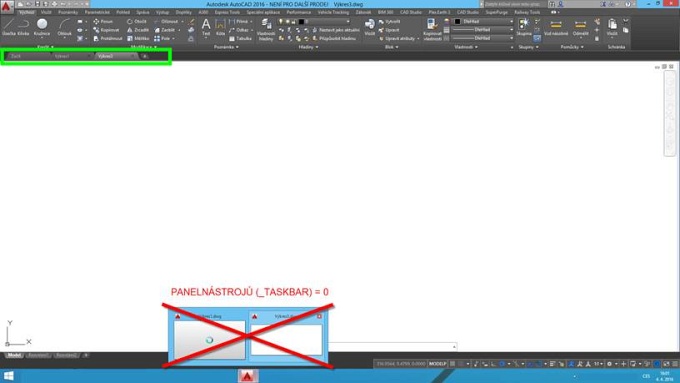Click Upravit atributy button
680x383 pixels.
point(398,39)
